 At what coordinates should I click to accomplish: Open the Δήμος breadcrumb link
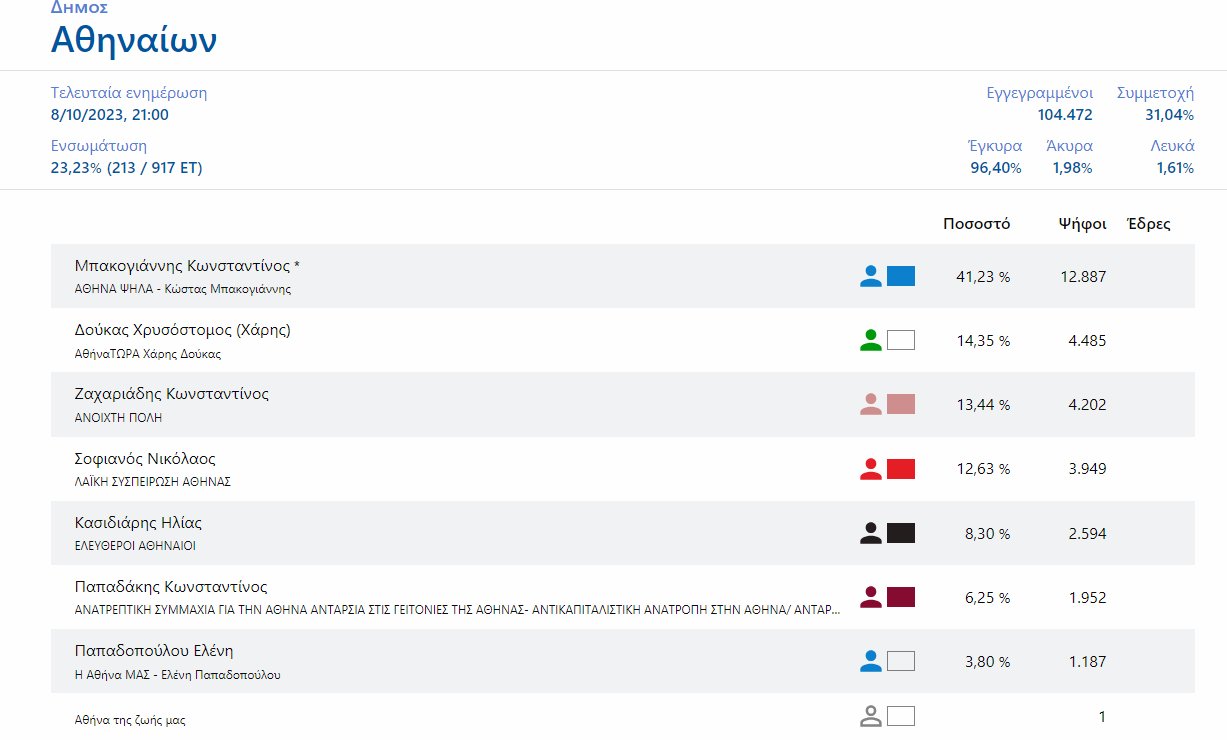coord(79,8)
